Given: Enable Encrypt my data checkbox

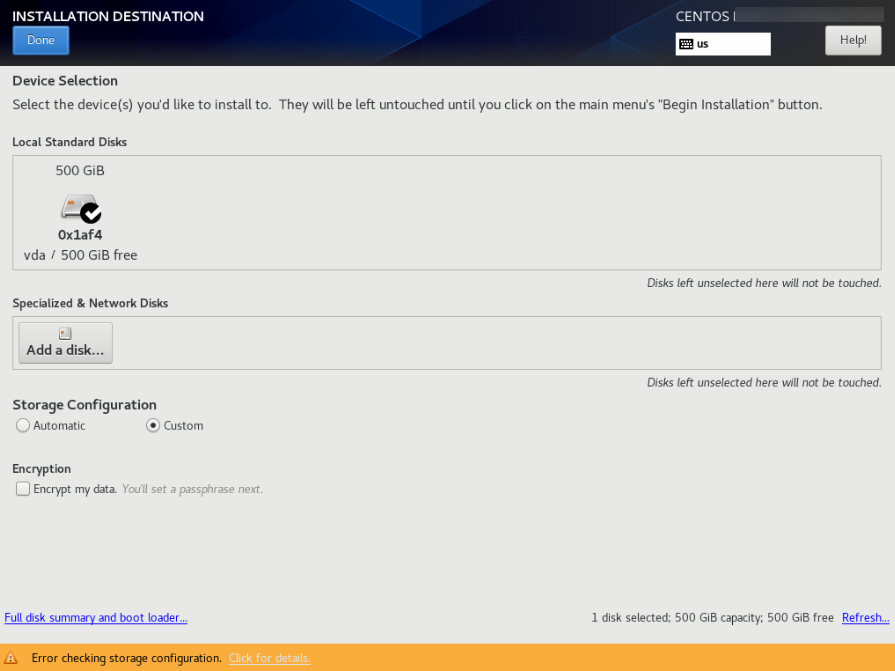Looking at the screenshot, I should pyautogui.click(x=23, y=489).
